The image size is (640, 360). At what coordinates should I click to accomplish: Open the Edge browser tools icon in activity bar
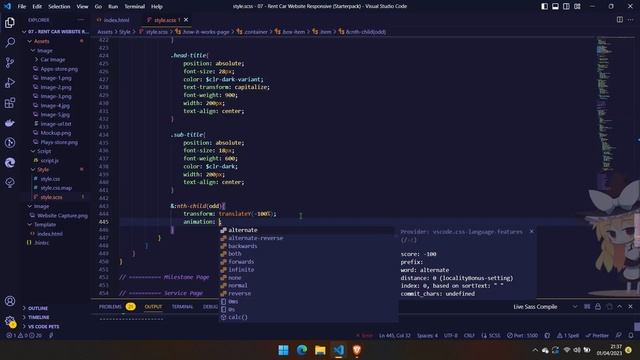(x=10, y=162)
